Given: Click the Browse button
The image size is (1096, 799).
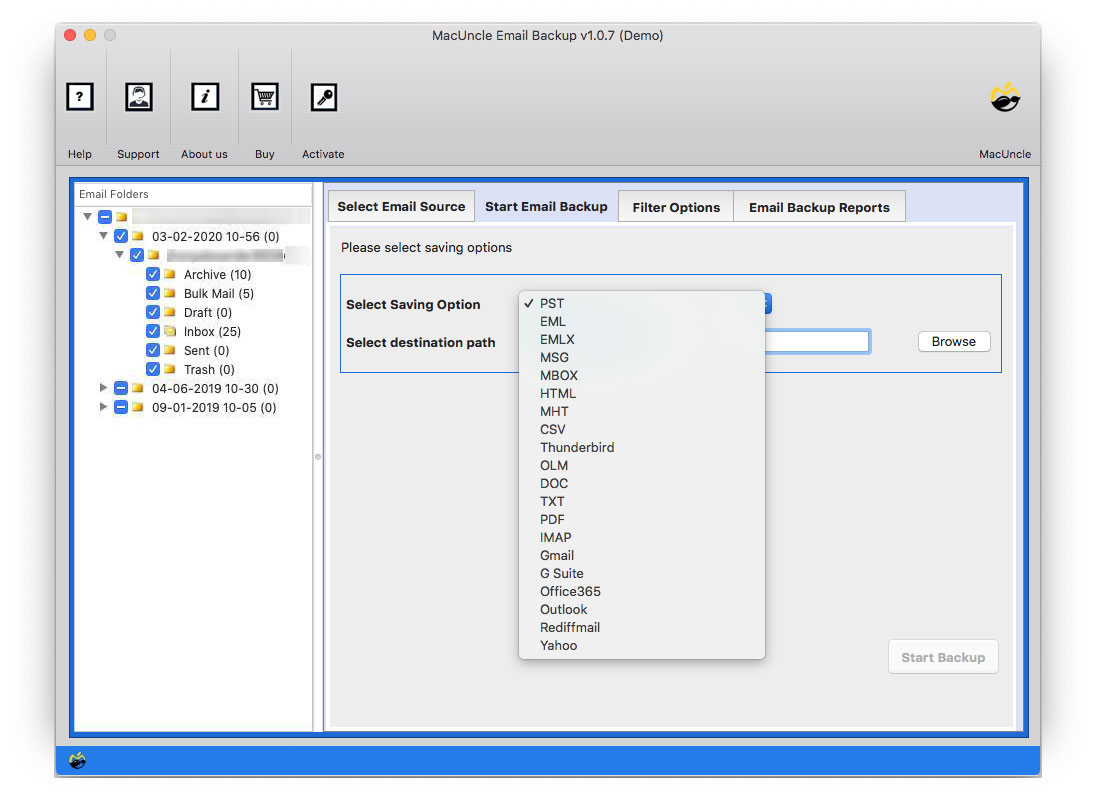Looking at the screenshot, I should click(x=953, y=341).
